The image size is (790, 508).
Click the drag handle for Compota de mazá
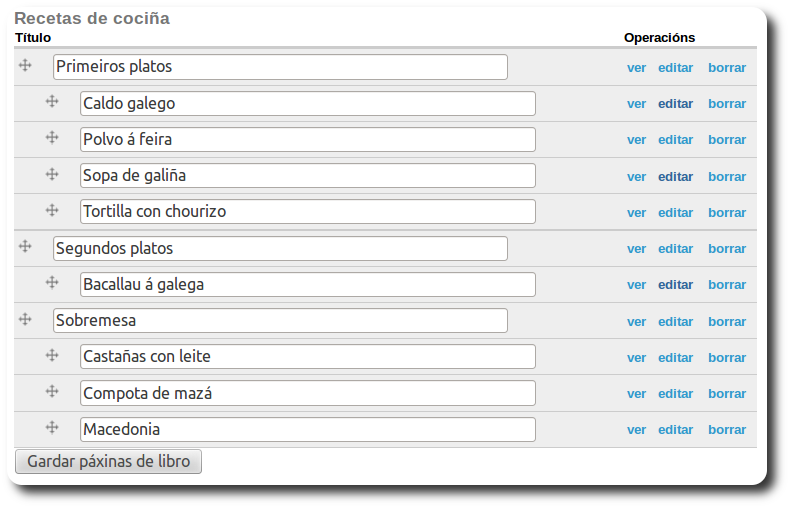[x=53, y=391]
